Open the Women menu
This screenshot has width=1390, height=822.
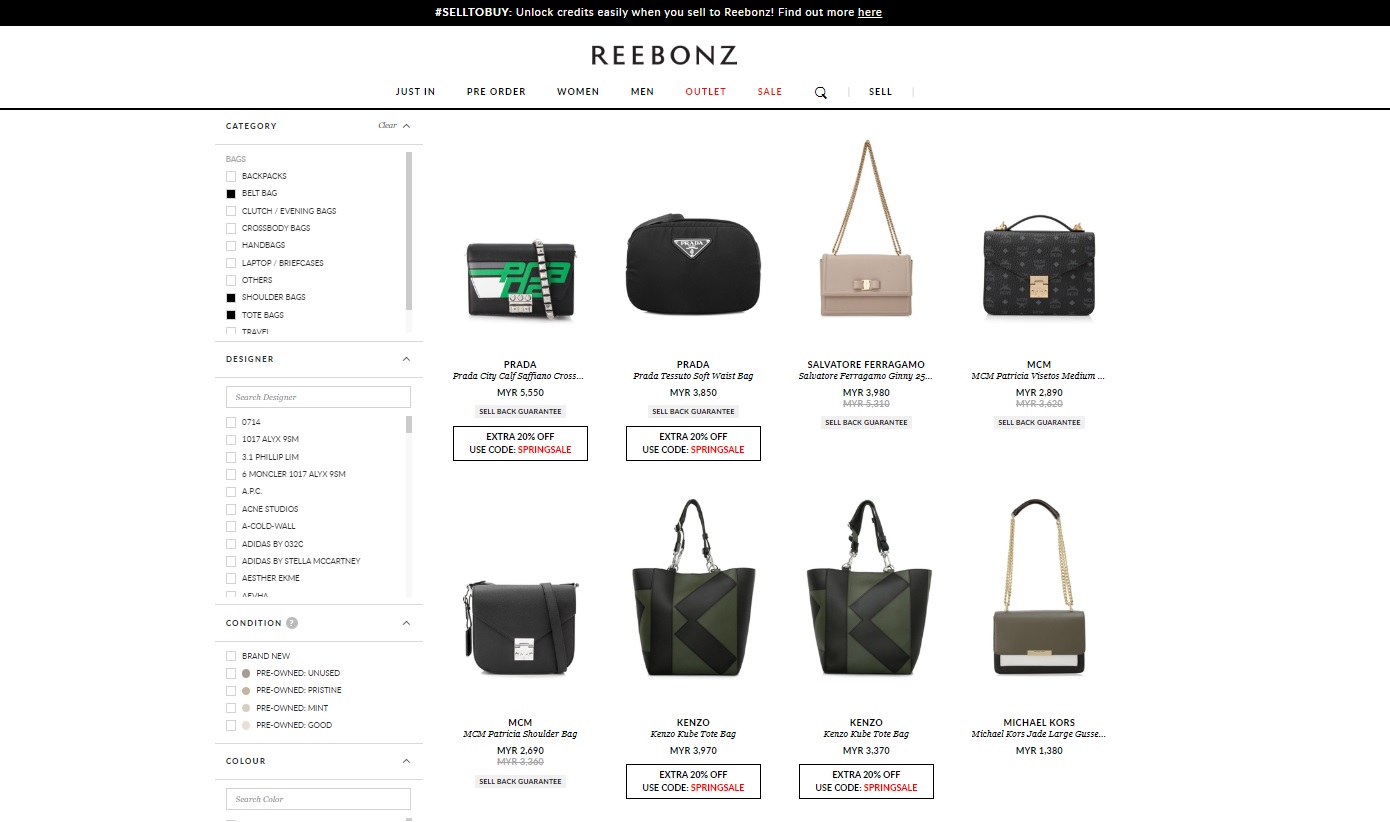click(x=578, y=92)
